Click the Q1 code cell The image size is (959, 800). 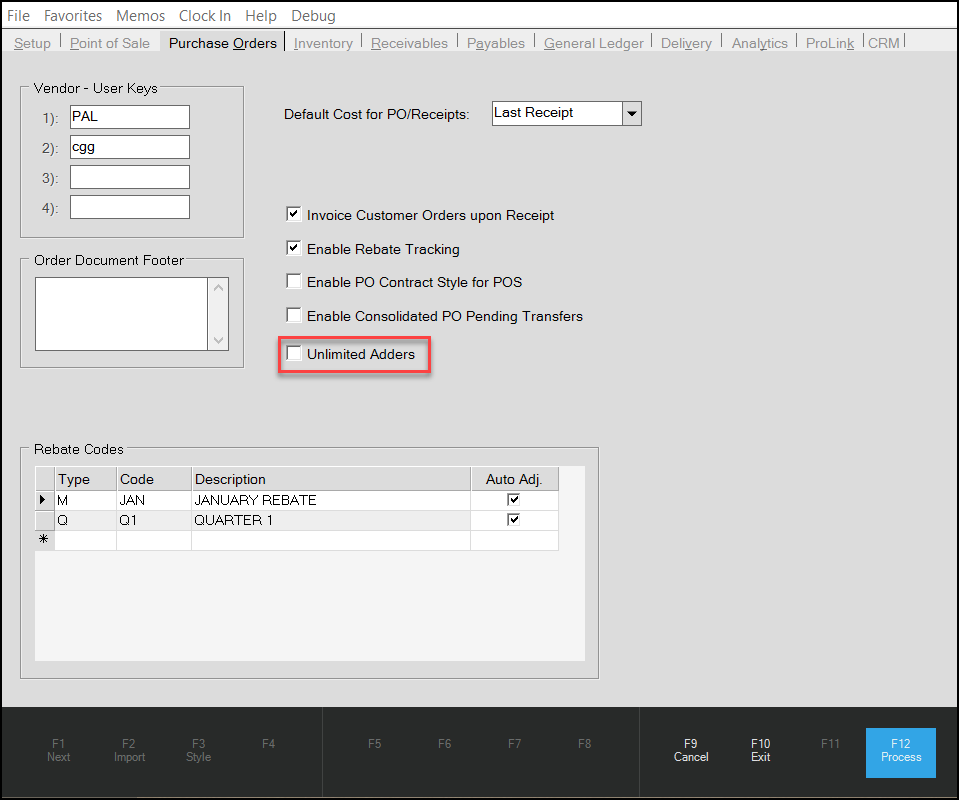click(x=154, y=520)
